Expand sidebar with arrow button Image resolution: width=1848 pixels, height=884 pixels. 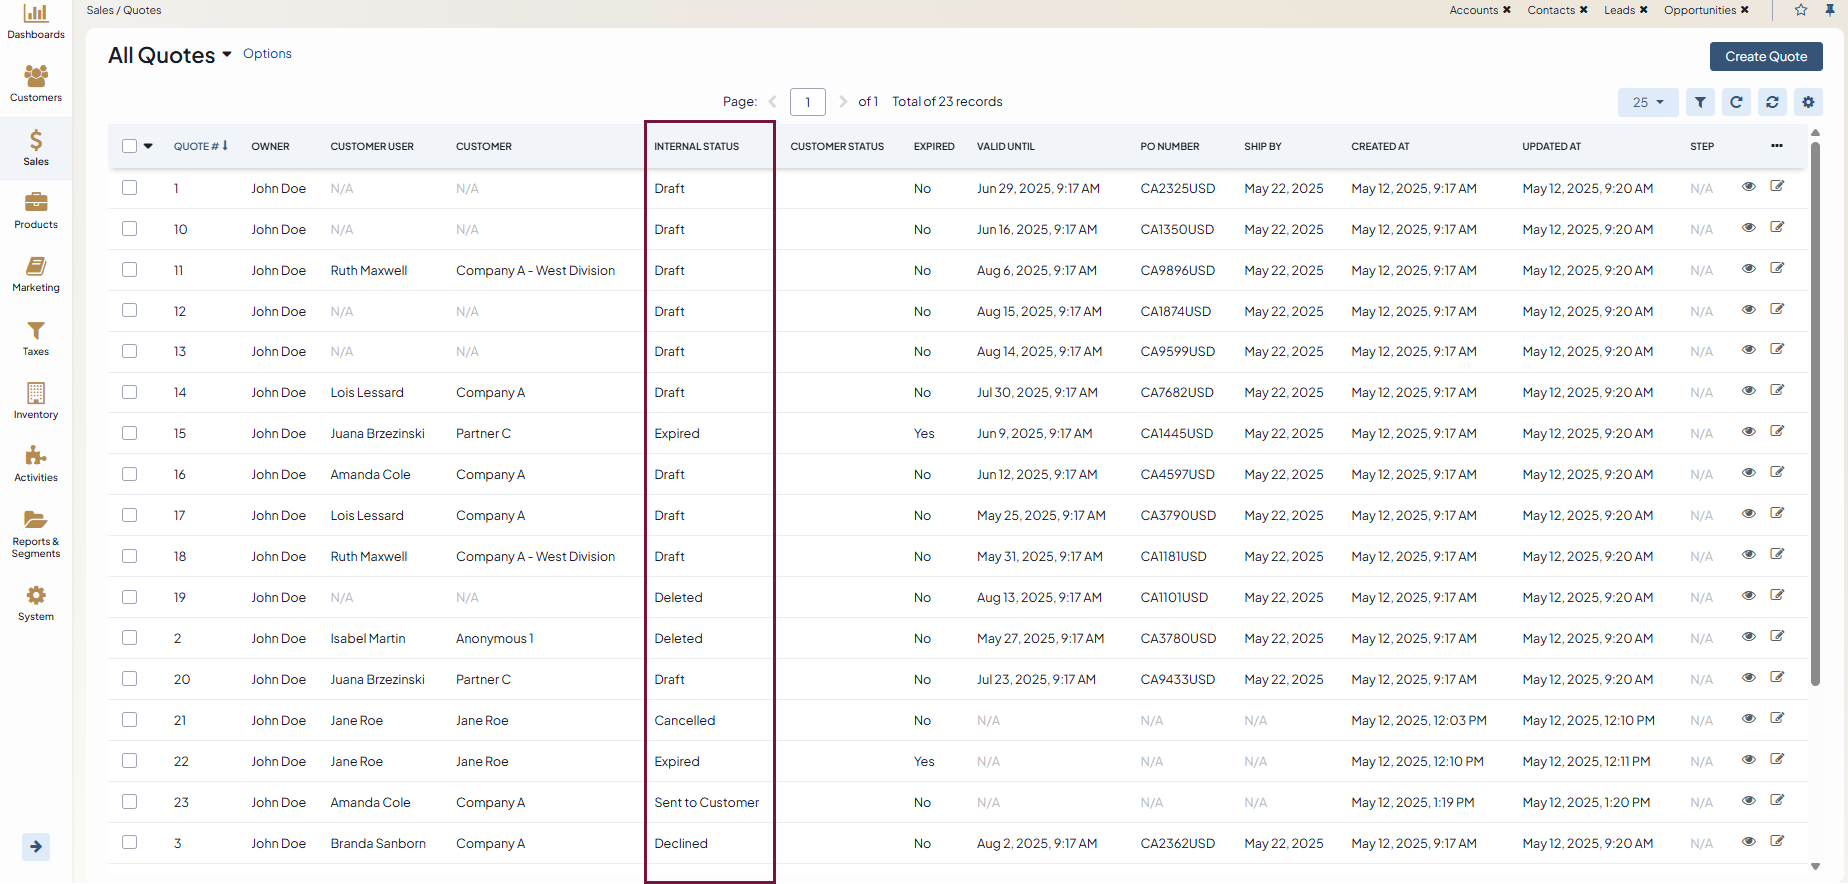(x=36, y=847)
